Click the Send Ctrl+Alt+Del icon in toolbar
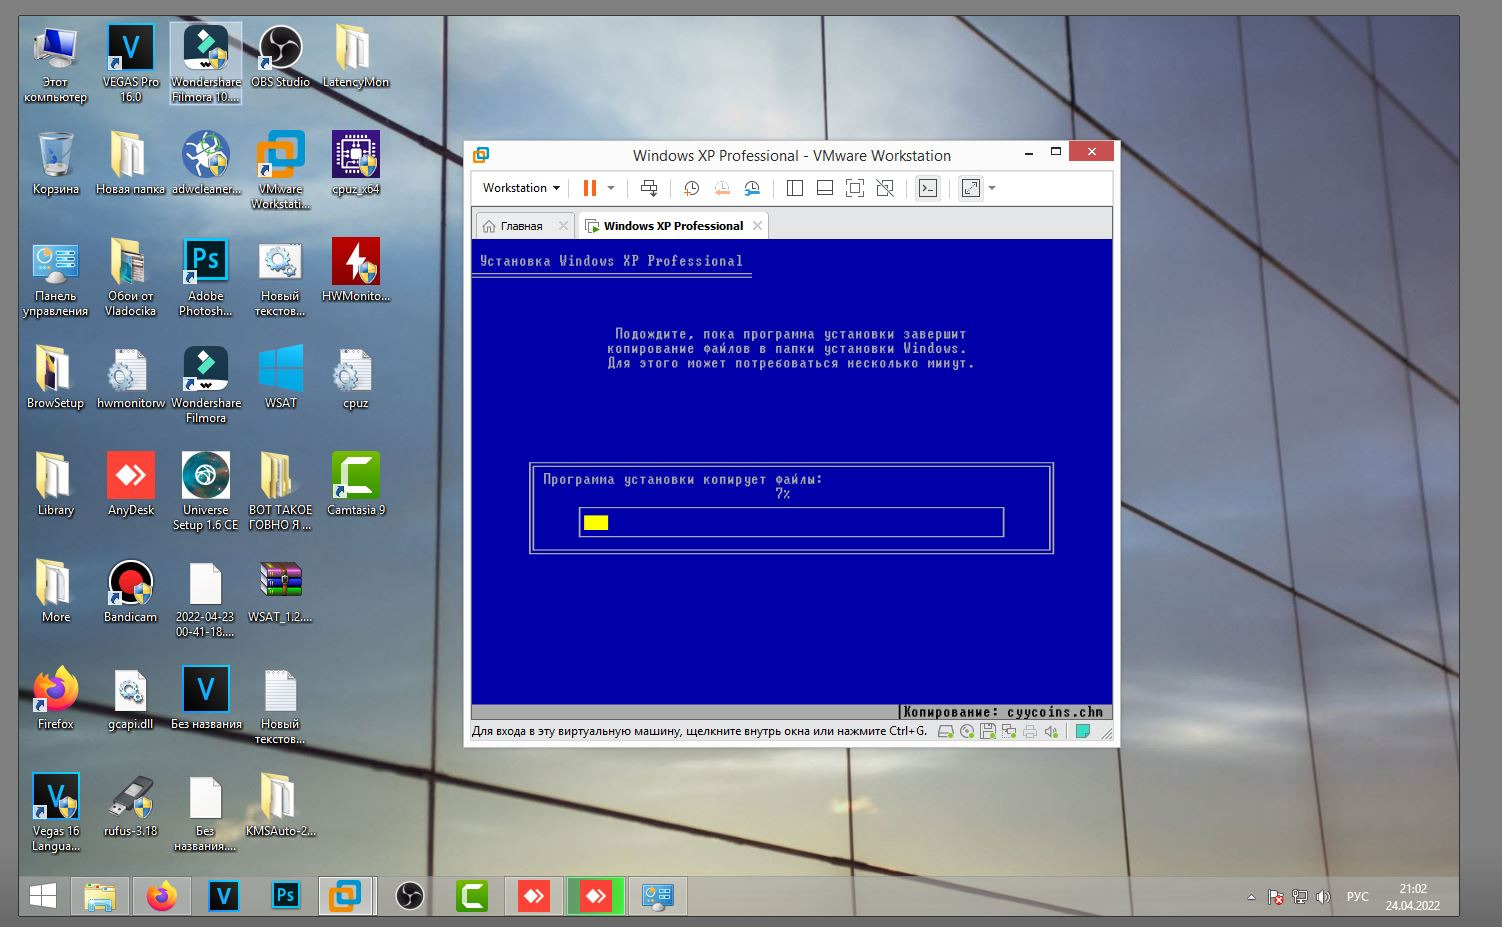This screenshot has width=1502, height=927. pyautogui.click(x=649, y=188)
